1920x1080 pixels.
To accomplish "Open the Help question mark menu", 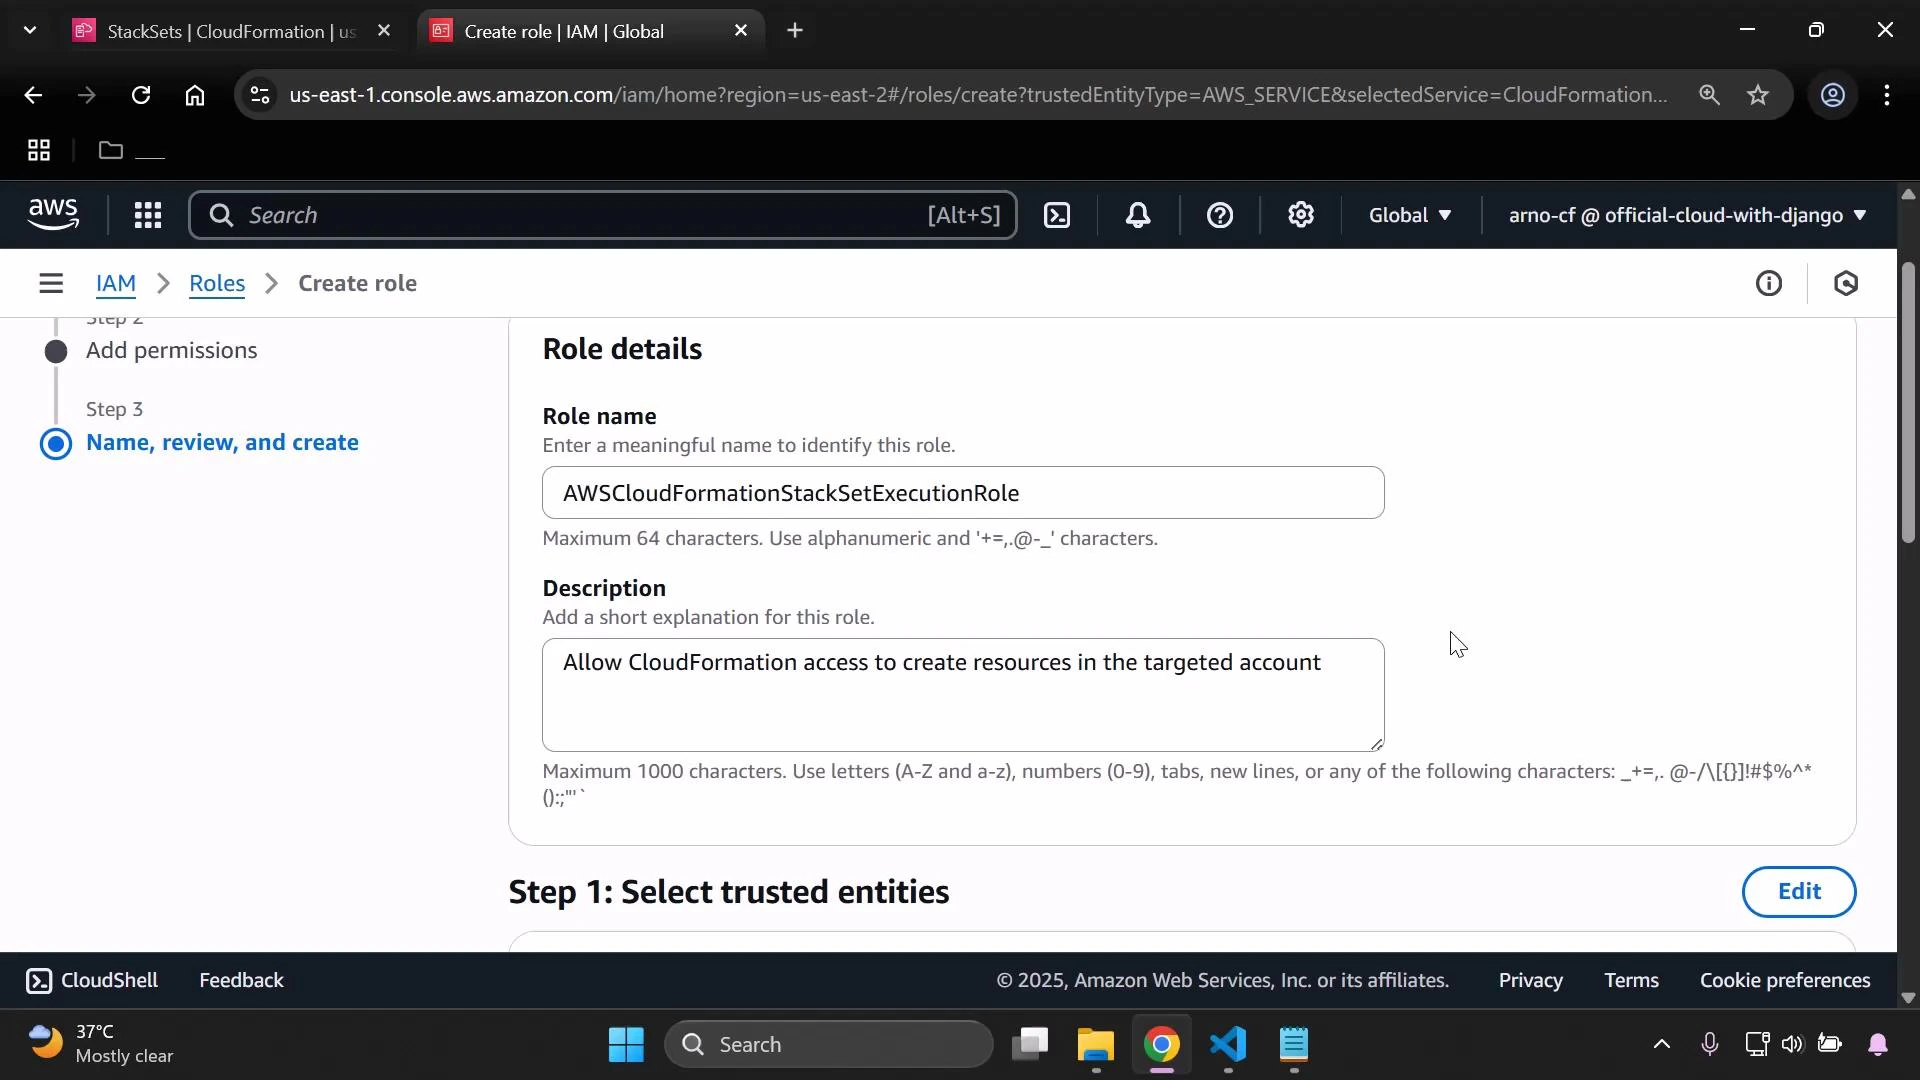I will [1220, 215].
